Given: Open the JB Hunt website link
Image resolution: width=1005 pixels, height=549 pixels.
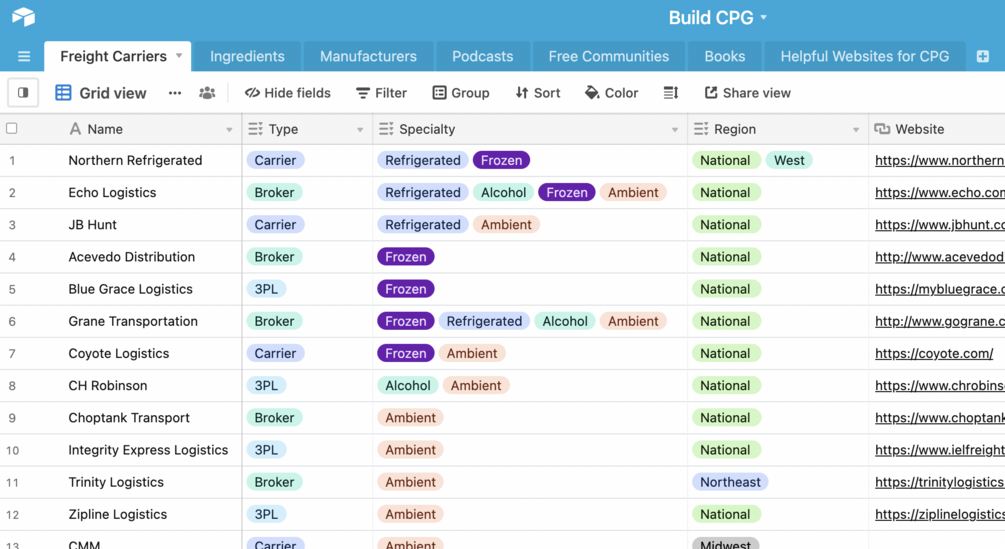Looking at the screenshot, I should (x=940, y=225).
